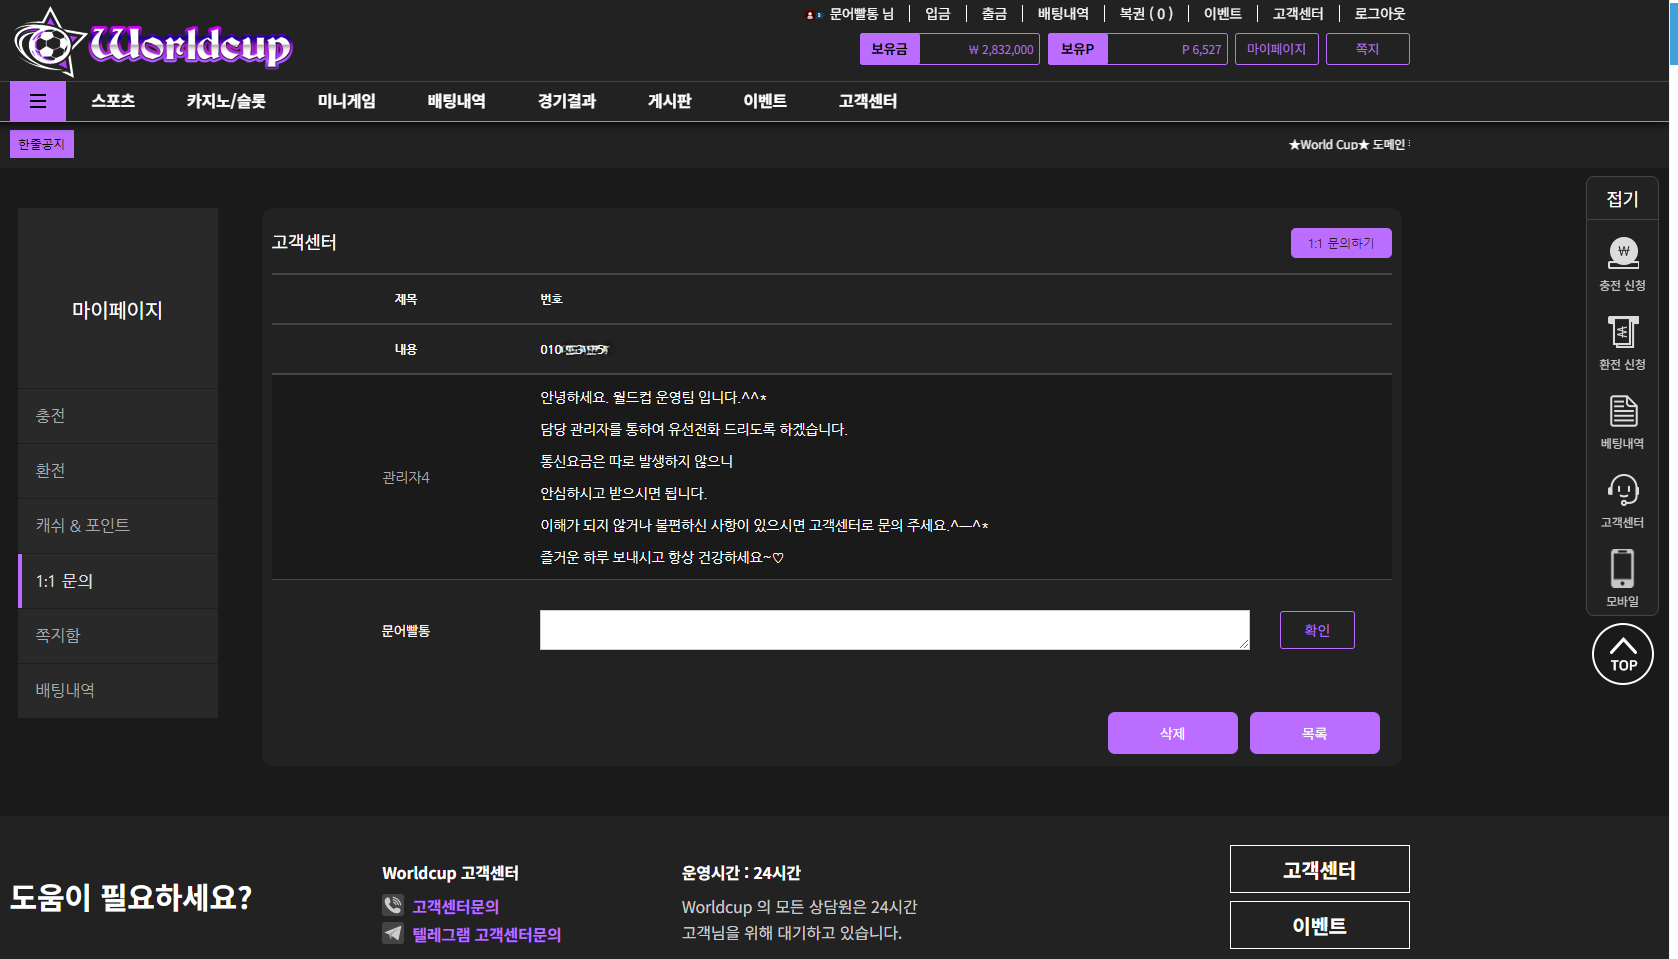Select 쪽지함 in the sidebar

pyautogui.click(x=118, y=635)
